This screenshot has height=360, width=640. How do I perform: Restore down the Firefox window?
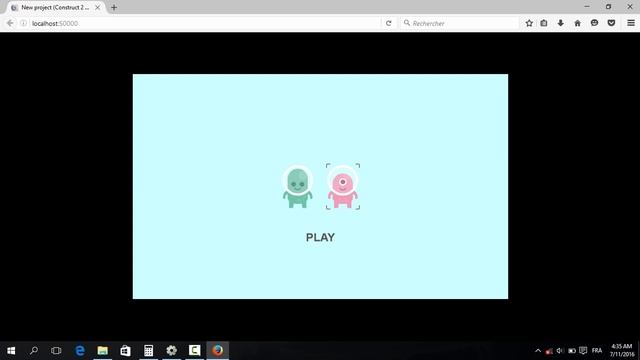608,7
